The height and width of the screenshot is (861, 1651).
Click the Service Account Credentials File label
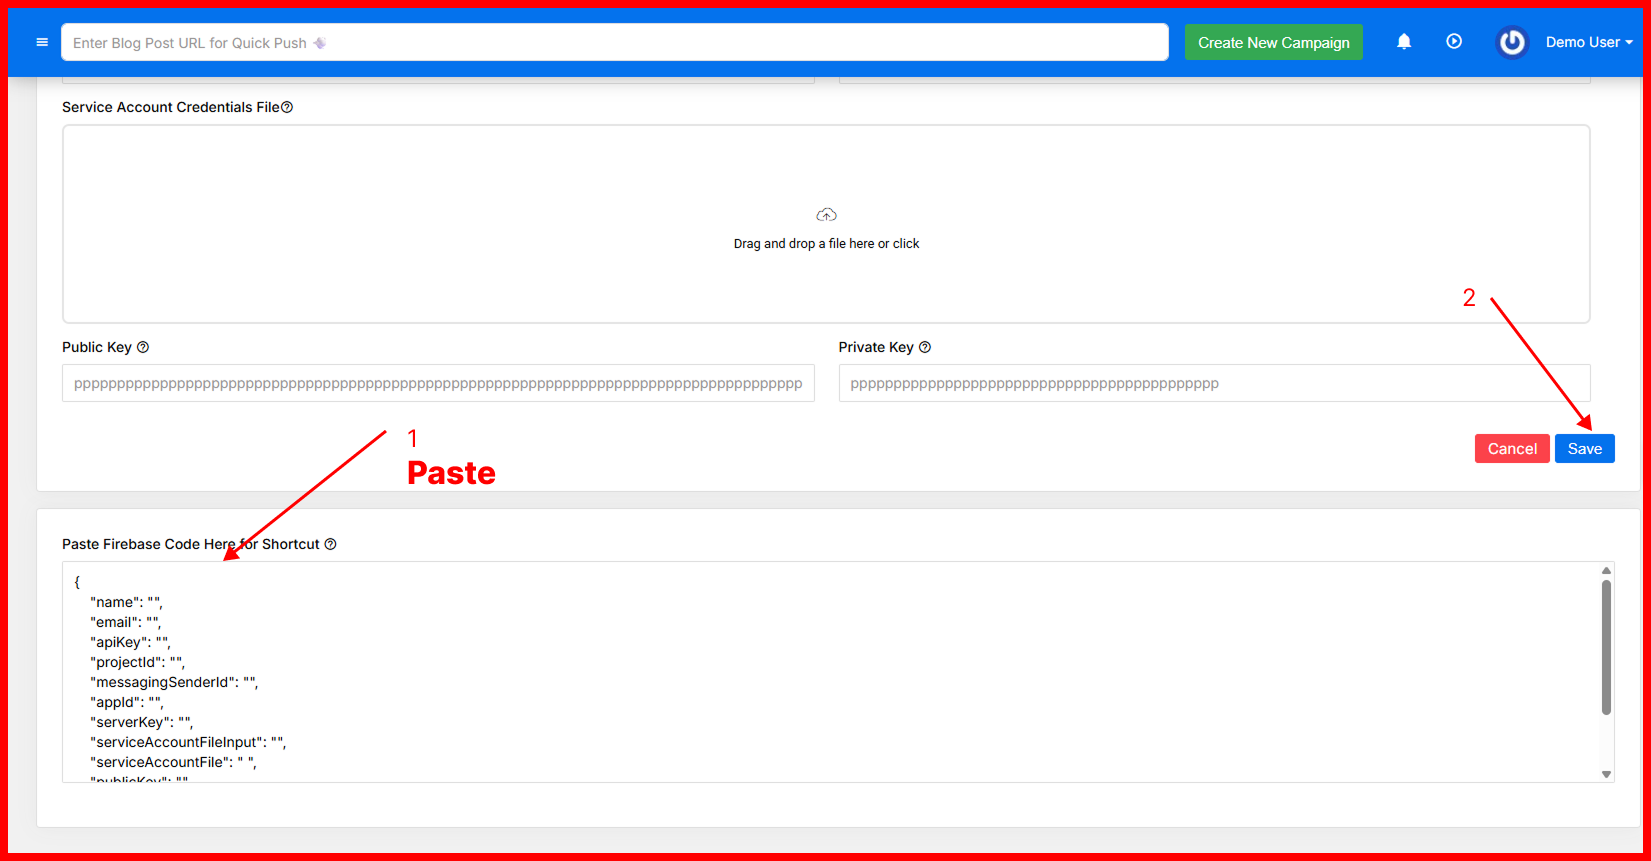coord(171,107)
